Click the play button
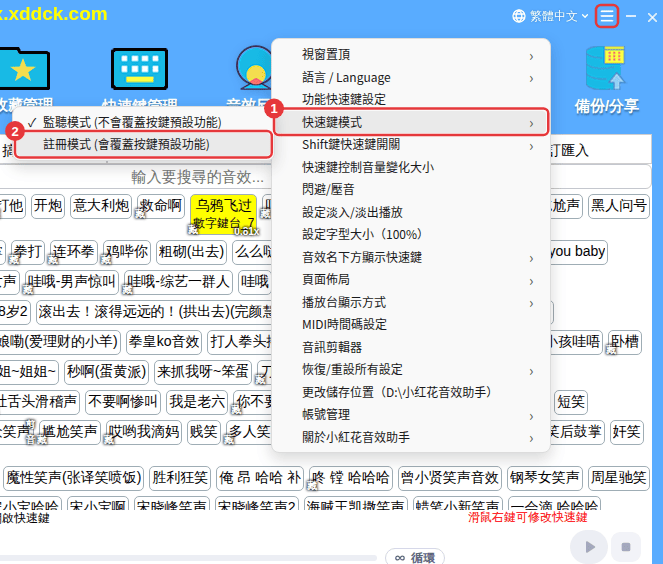Viewport: 663px width, 564px height. [589, 547]
